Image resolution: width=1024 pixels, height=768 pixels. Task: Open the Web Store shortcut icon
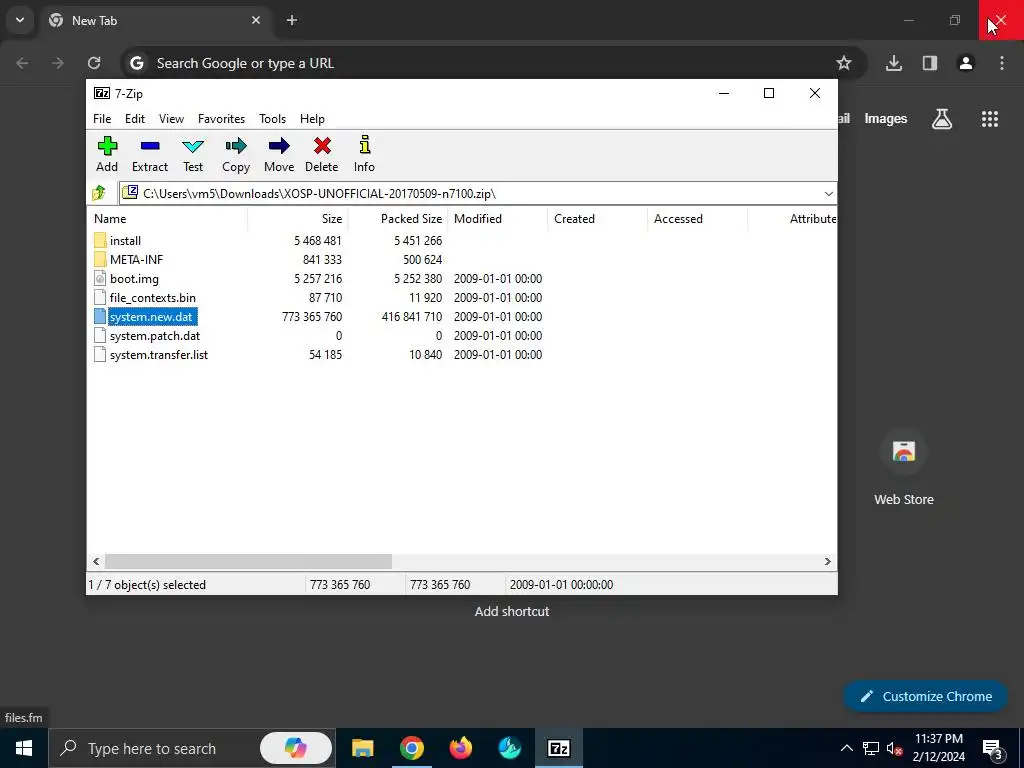[904, 451]
